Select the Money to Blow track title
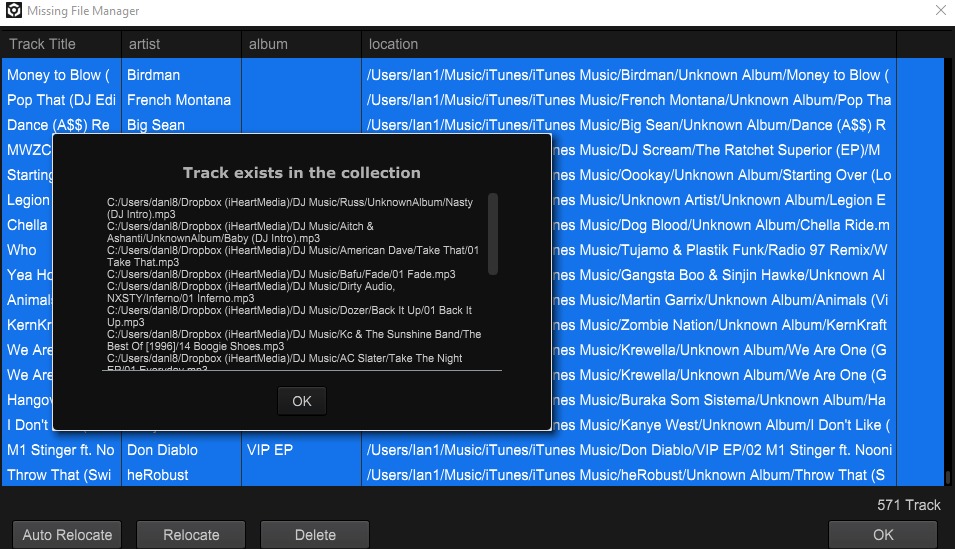 coord(58,75)
